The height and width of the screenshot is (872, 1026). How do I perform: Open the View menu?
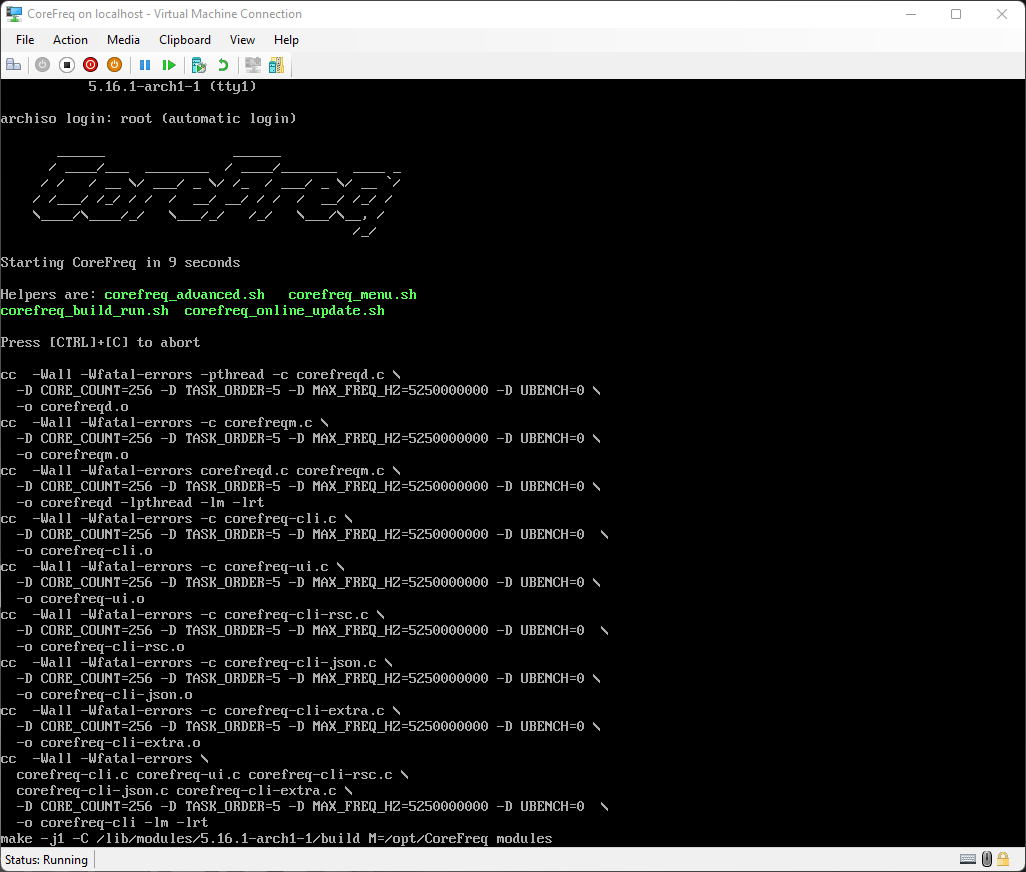[x=242, y=40]
